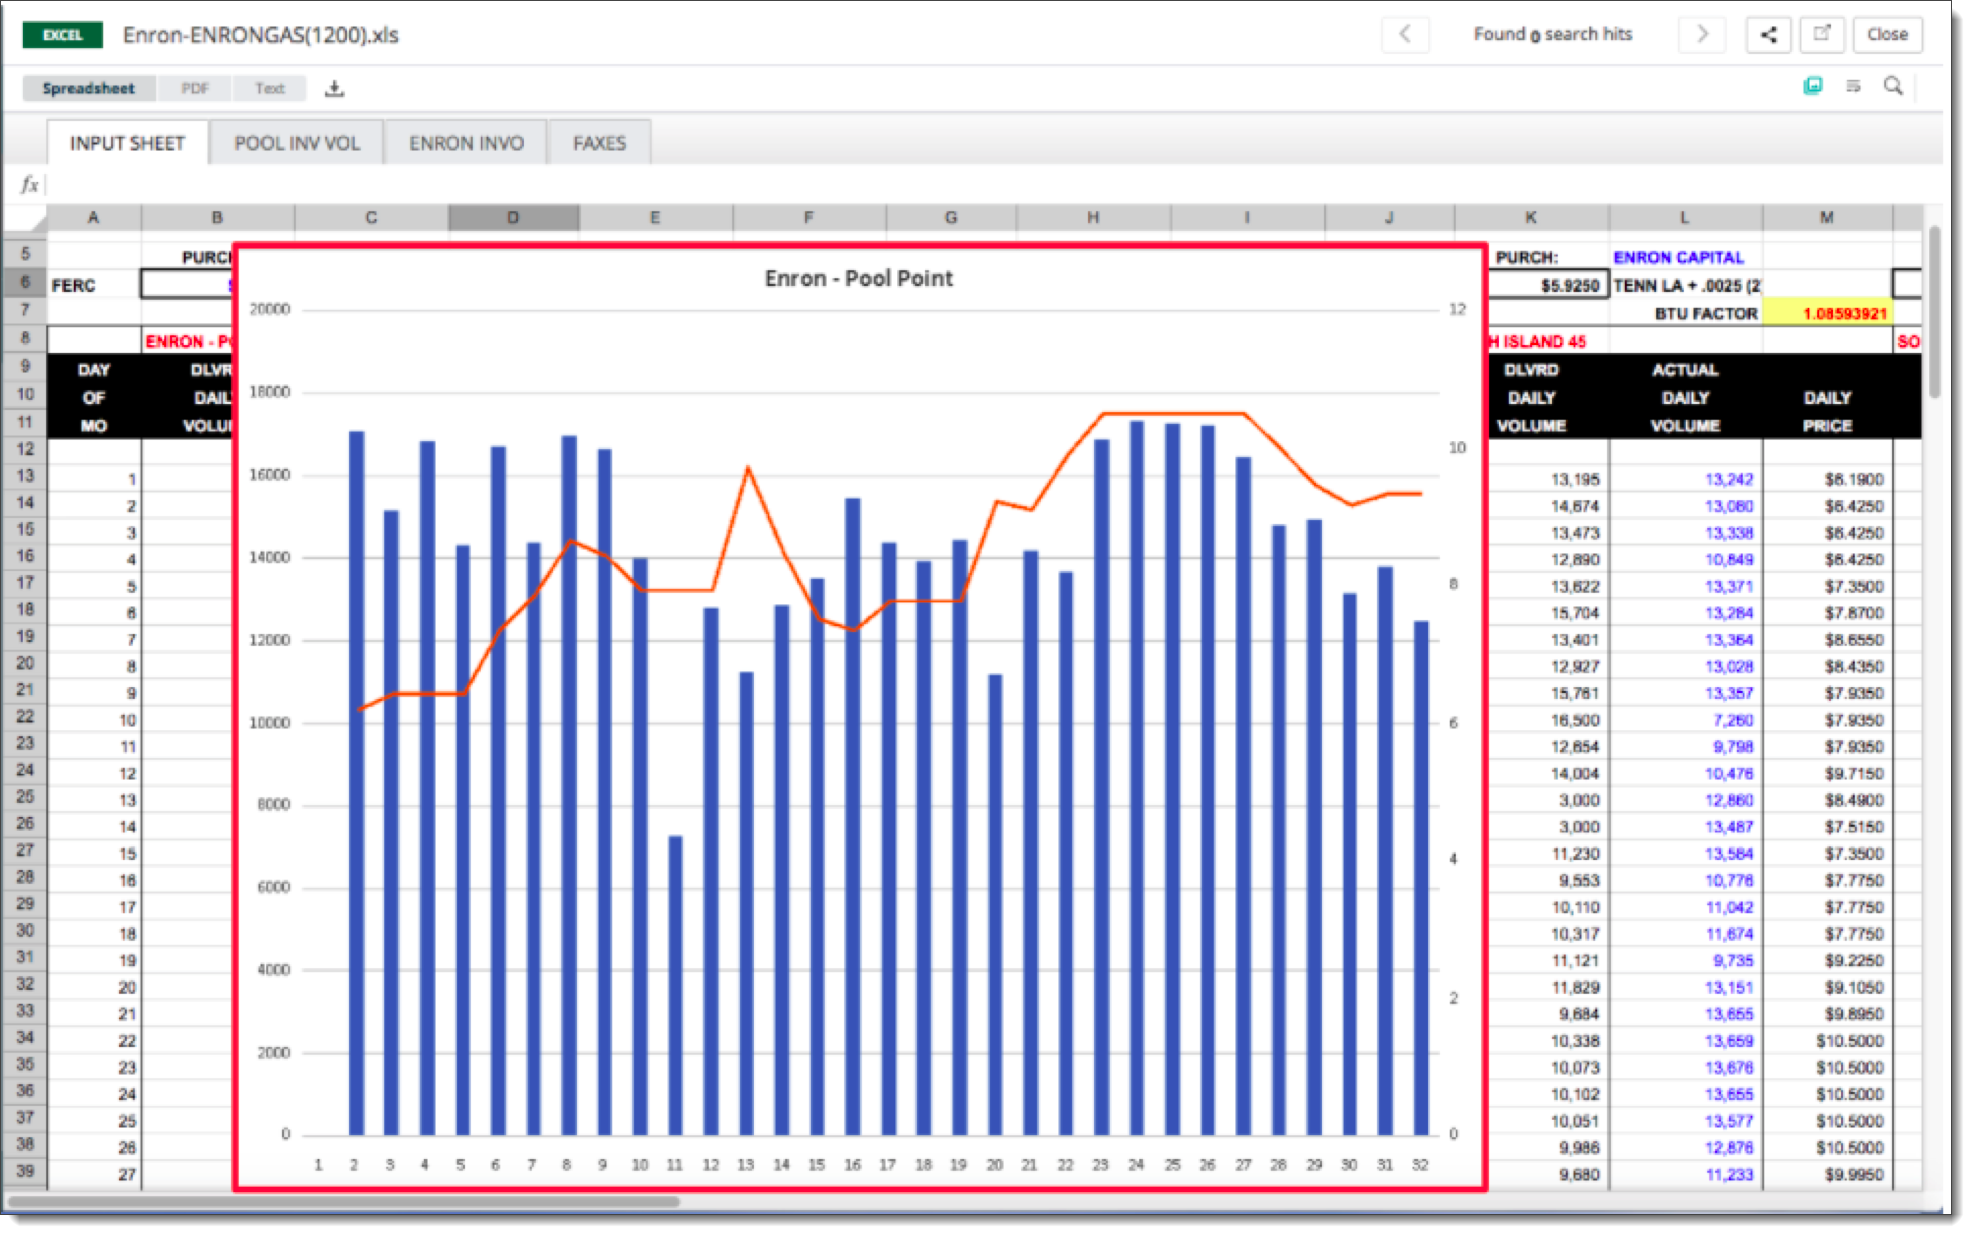The height and width of the screenshot is (1235, 1972).
Task: Open the search magnifier tool
Action: tap(1893, 86)
